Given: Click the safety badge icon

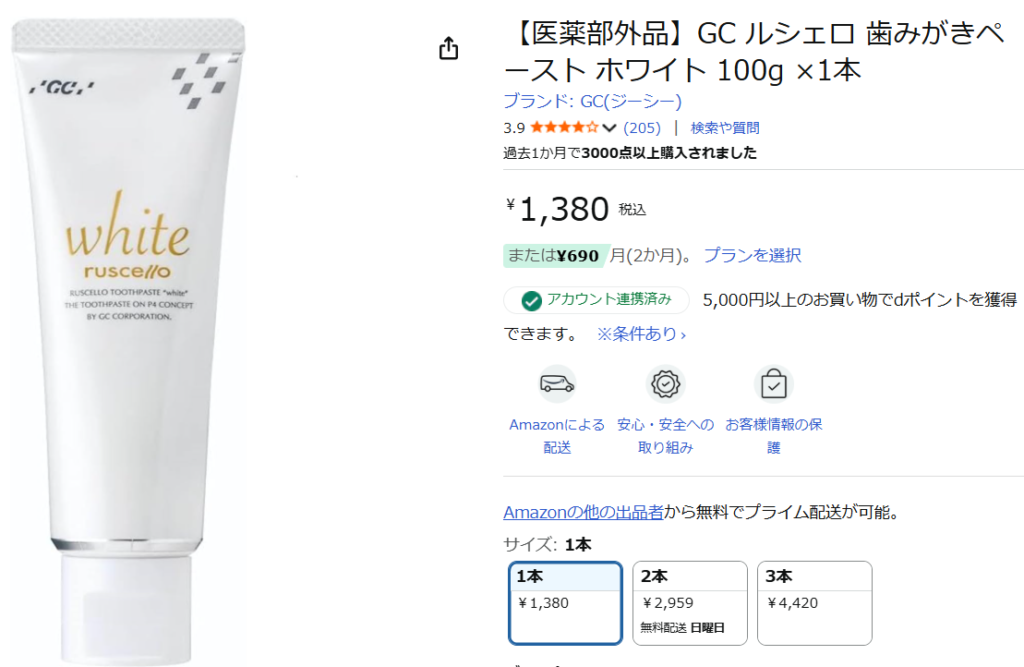Looking at the screenshot, I should 665,384.
